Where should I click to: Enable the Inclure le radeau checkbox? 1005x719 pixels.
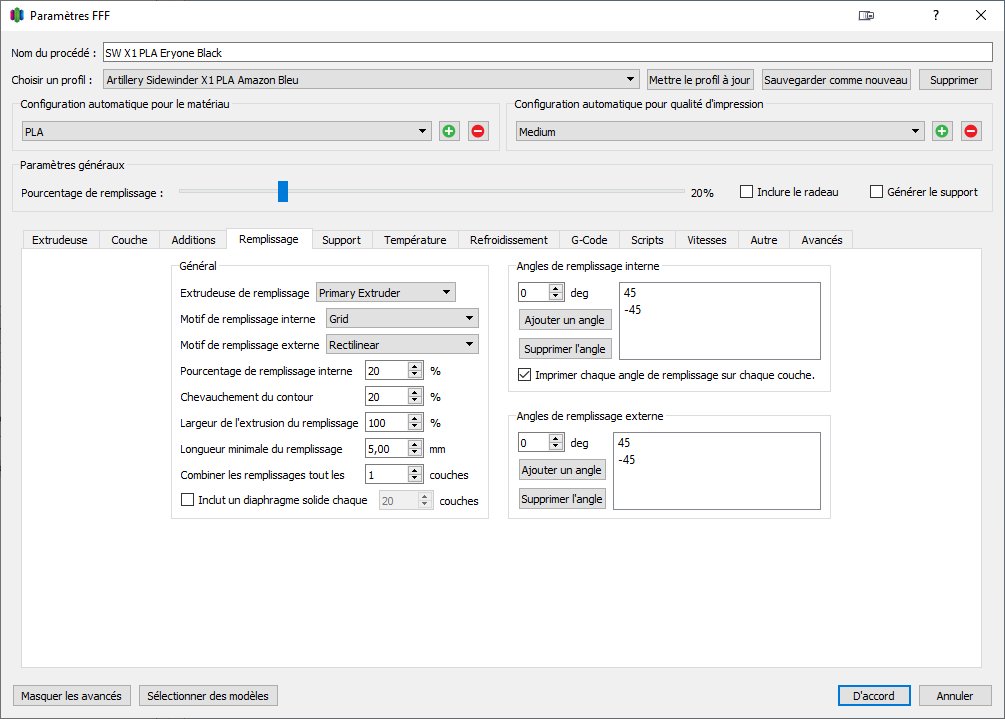(x=747, y=192)
